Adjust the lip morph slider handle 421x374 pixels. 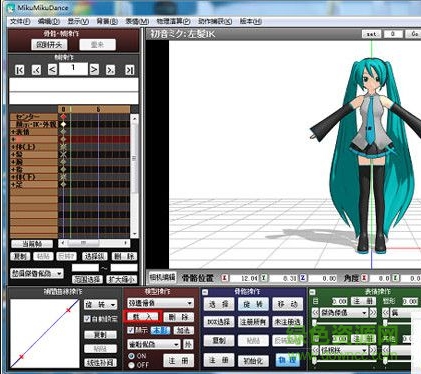[385, 322]
